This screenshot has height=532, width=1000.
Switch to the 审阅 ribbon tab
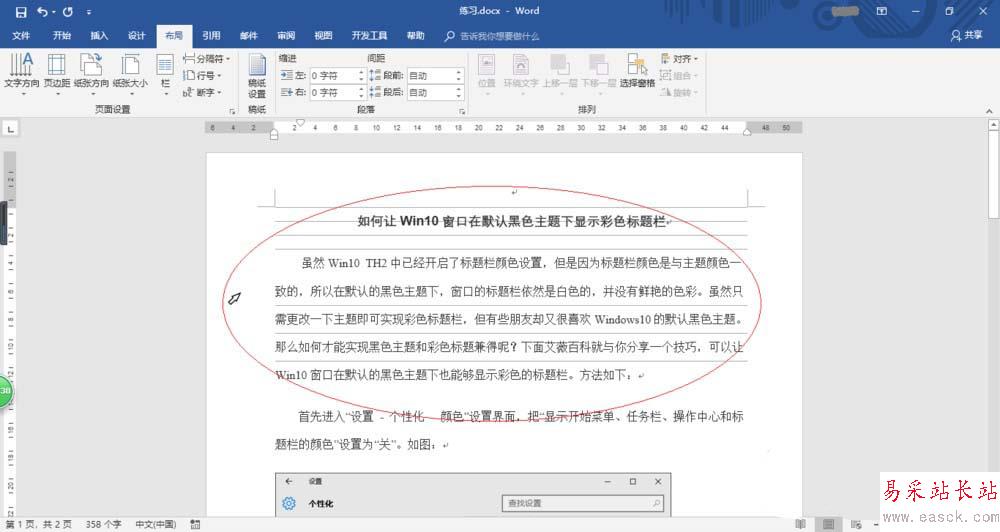coord(286,36)
